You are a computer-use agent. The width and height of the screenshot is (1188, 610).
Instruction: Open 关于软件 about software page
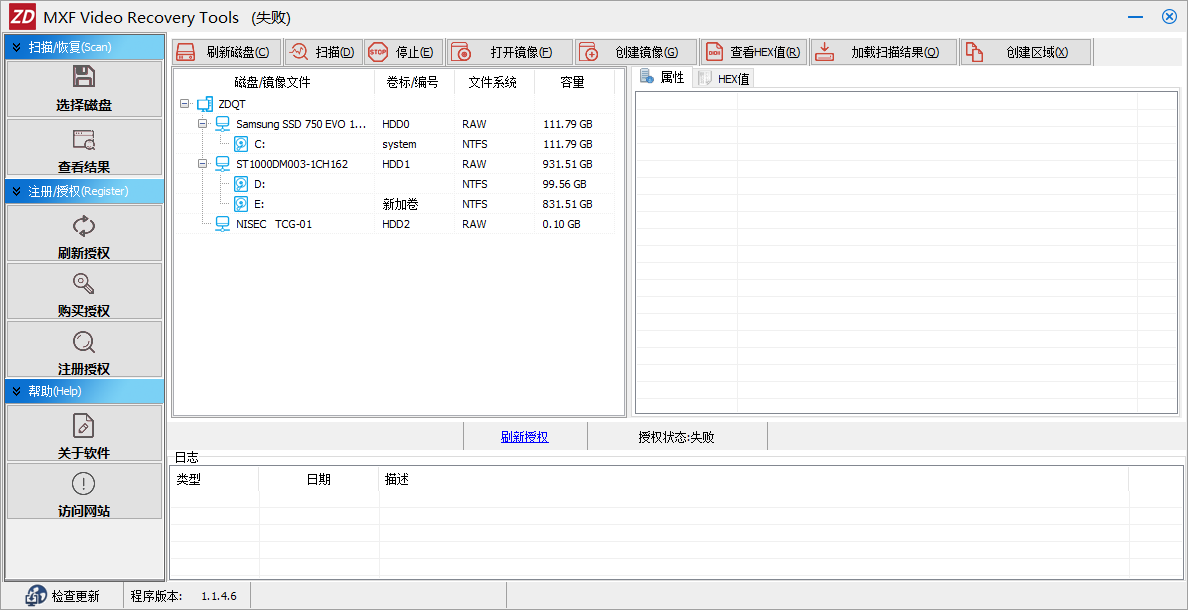tap(83, 433)
